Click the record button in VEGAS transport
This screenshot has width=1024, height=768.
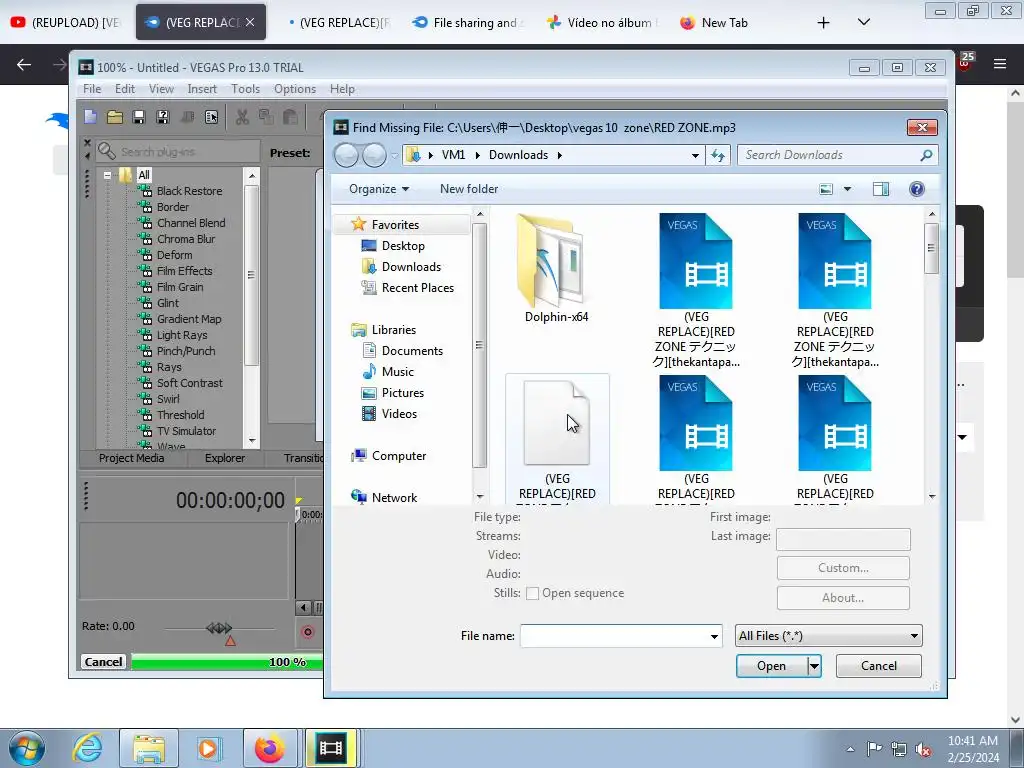(x=308, y=632)
